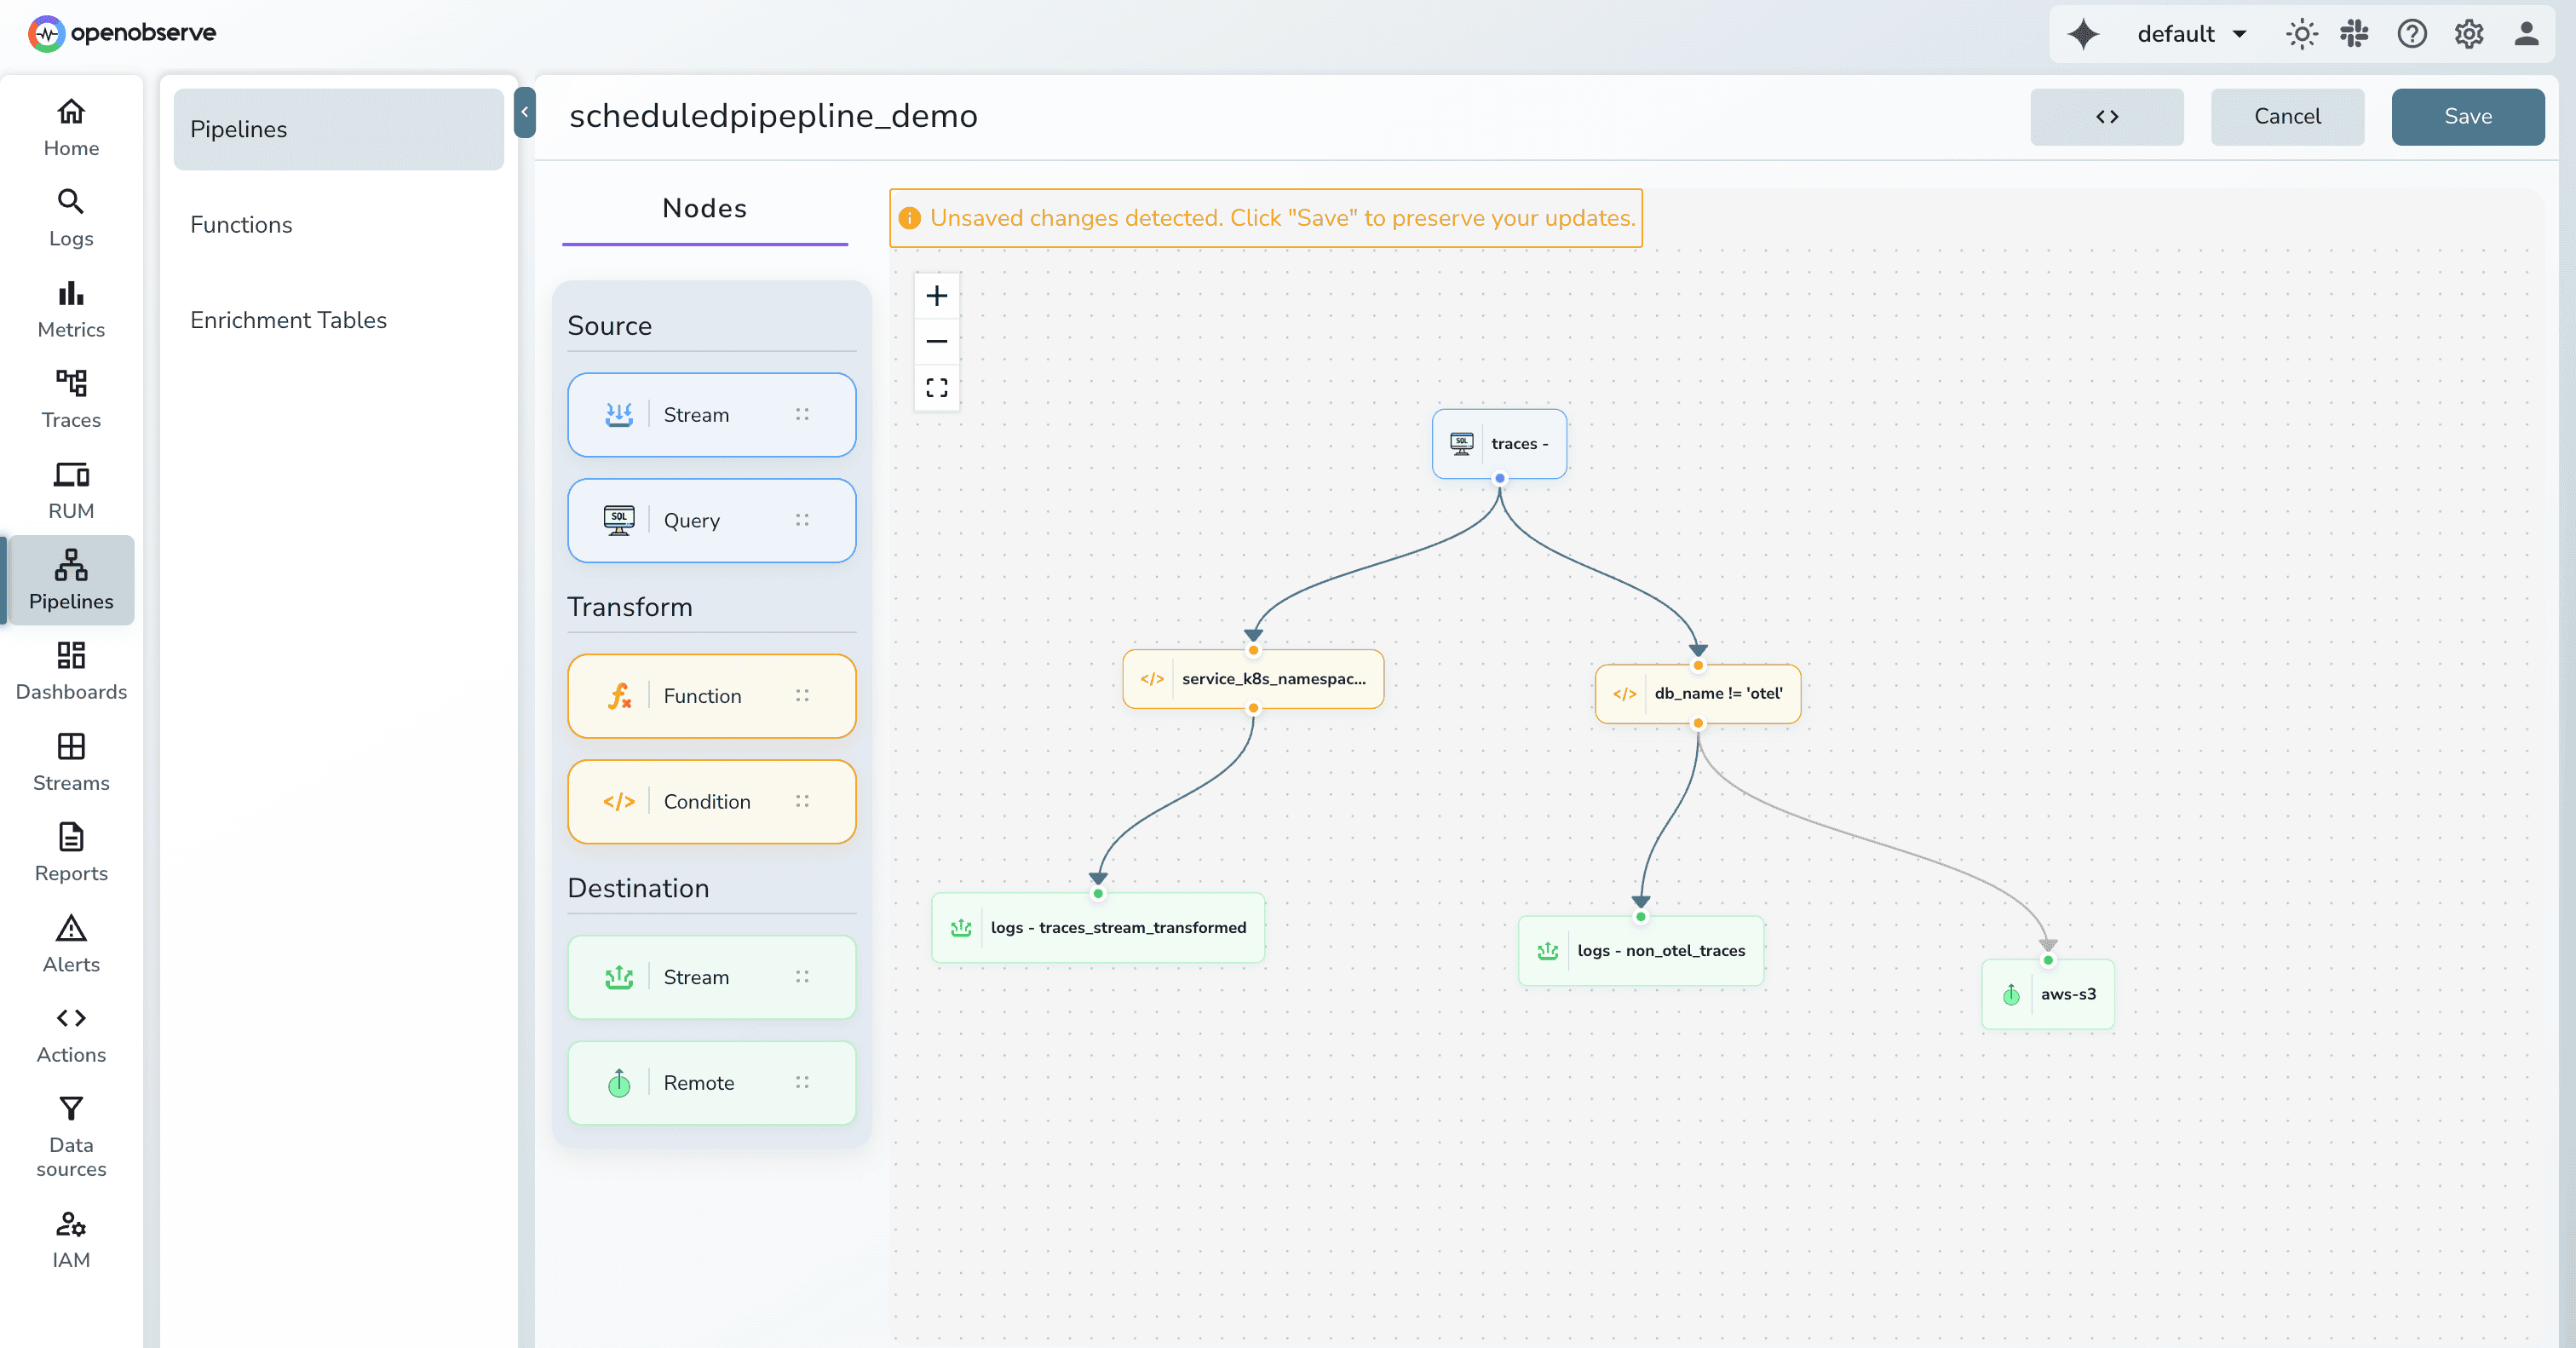Zoom out of the pipeline canvas
Image resolution: width=2576 pixels, height=1348 pixels.
[936, 341]
